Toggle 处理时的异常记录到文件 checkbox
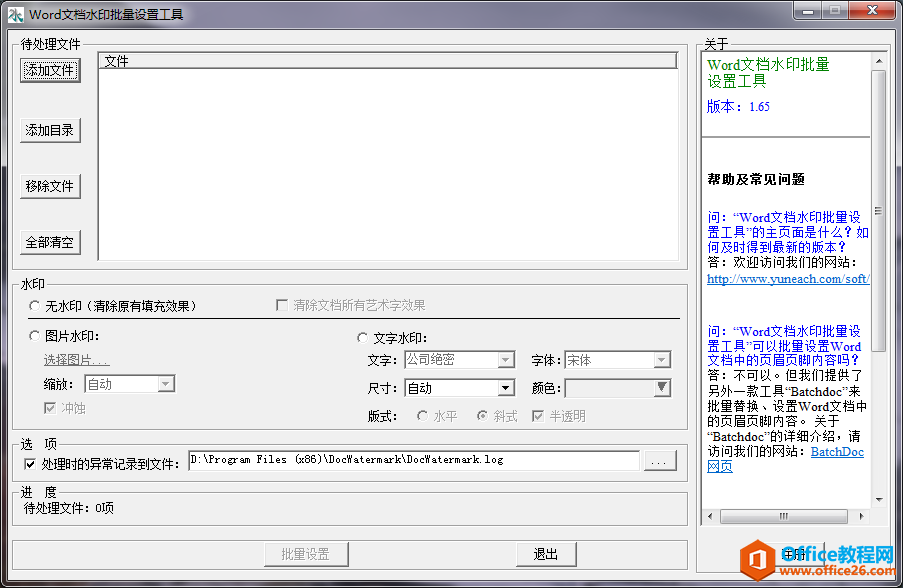The width and height of the screenshot is (903, 588). coord(30,464)
